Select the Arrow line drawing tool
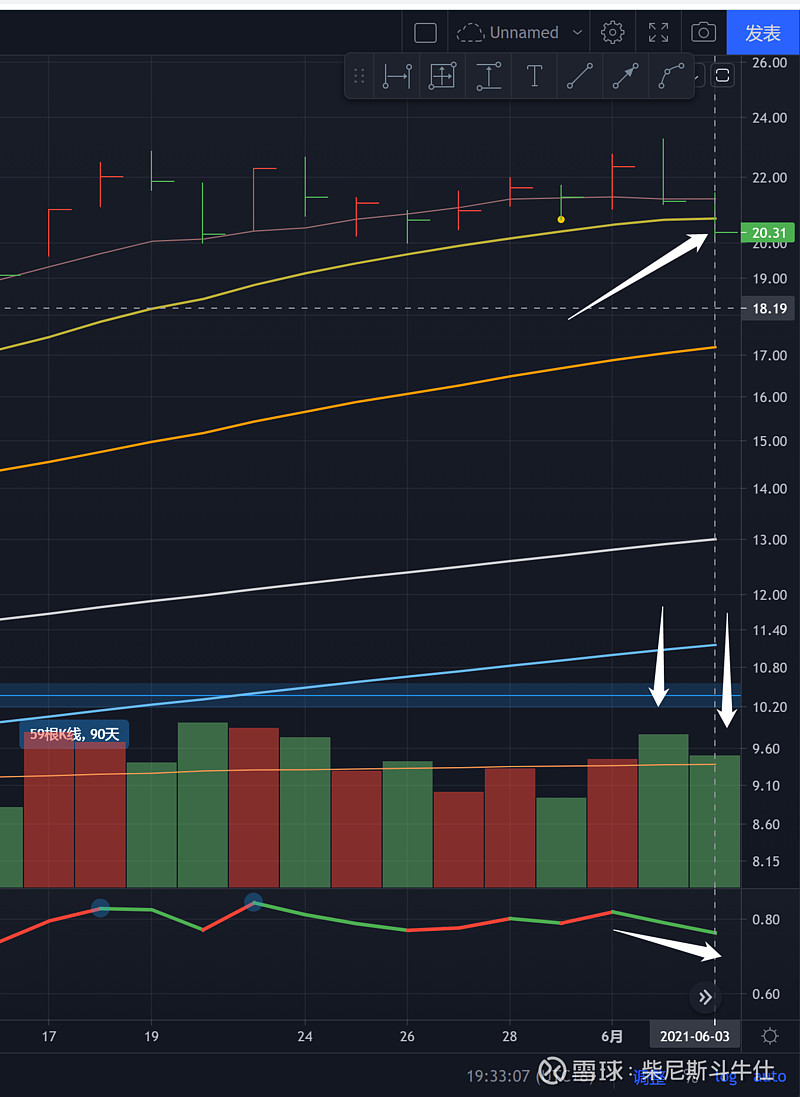The width and height of the screenshot is (800, 1097). click(x=625, y=76)
